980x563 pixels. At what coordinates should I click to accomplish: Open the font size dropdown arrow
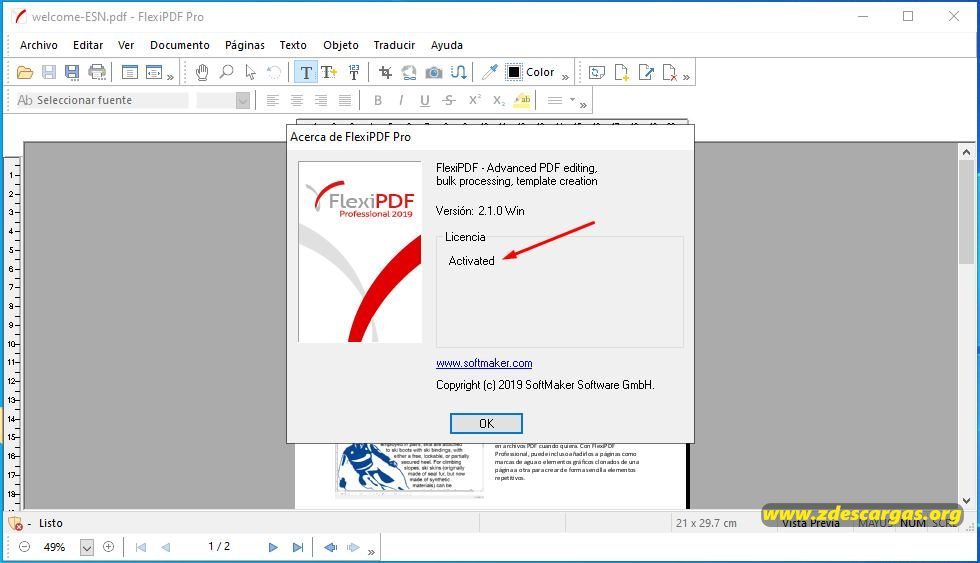coord(243,100)
